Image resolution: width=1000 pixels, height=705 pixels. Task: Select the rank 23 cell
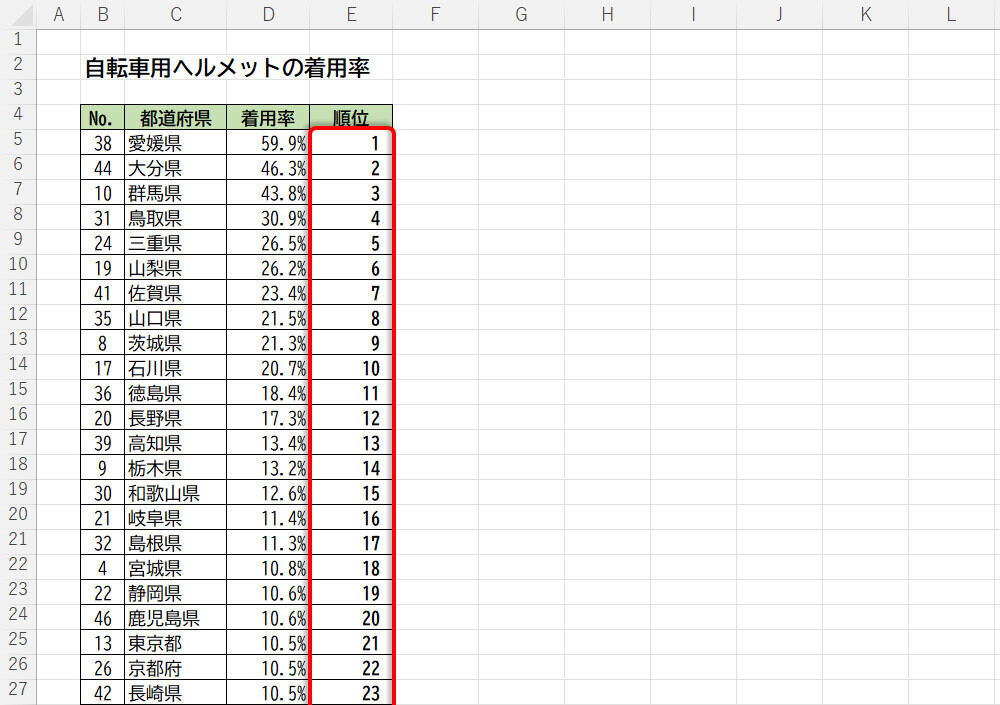coord(351,693)
